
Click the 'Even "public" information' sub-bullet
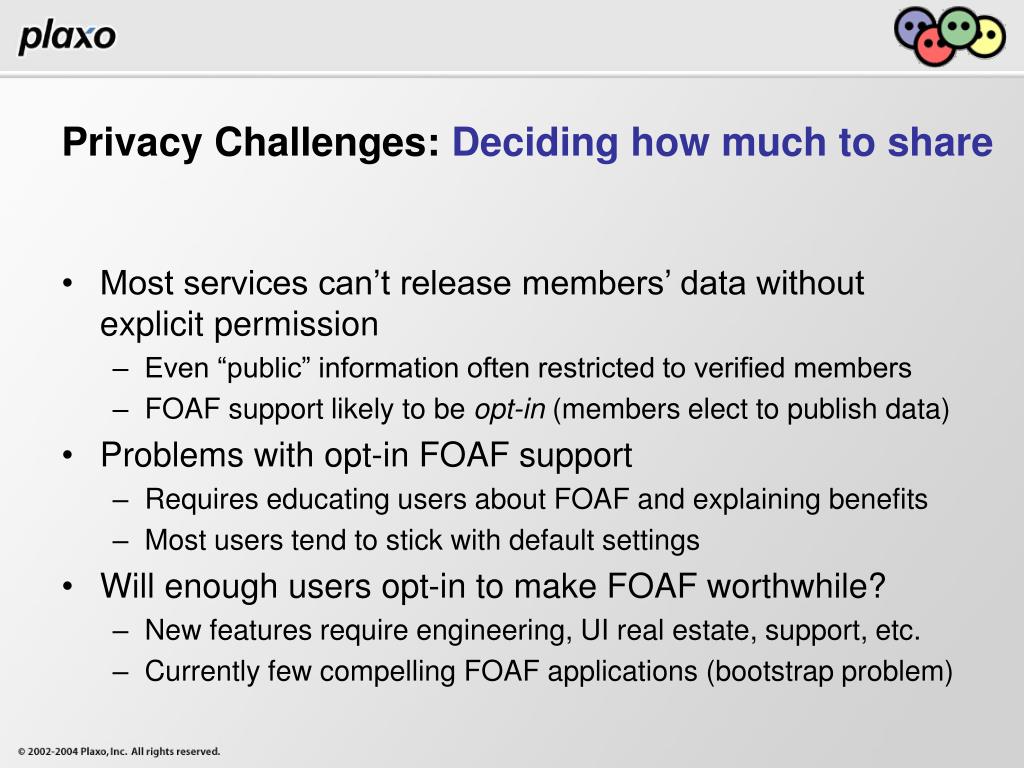[528, 368]
